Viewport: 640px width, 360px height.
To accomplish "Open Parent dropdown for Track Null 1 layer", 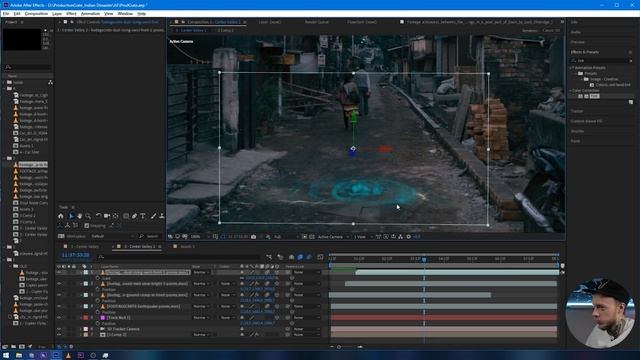I will [x=306, y=318].
